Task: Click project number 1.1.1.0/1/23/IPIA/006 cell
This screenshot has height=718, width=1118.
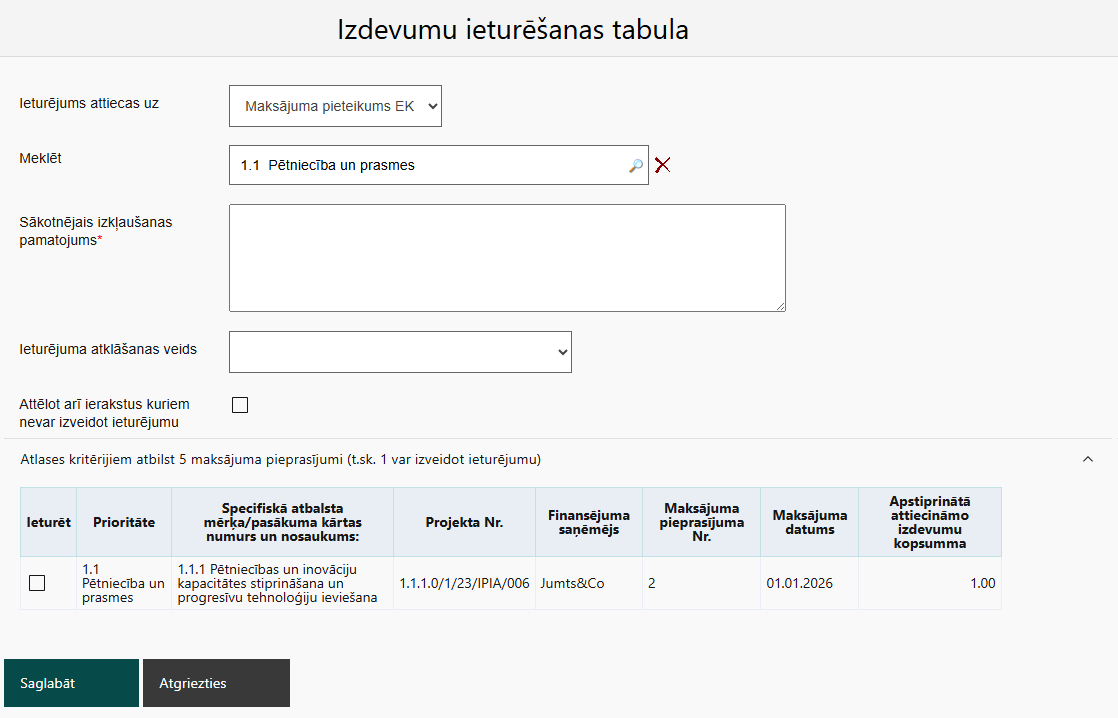Action: tap(464, 583)
